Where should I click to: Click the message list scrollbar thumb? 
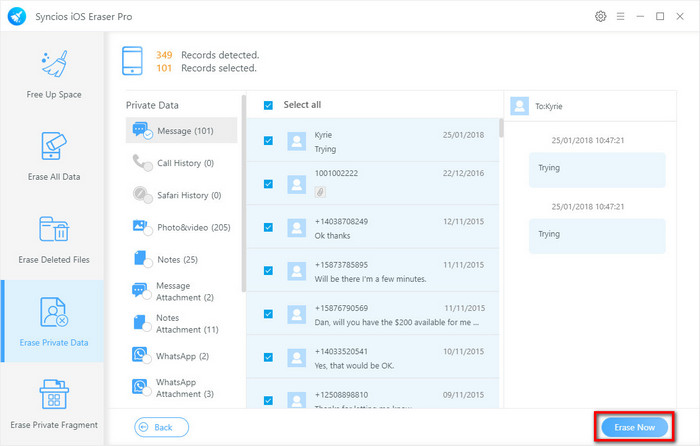(x=501, y=128)
